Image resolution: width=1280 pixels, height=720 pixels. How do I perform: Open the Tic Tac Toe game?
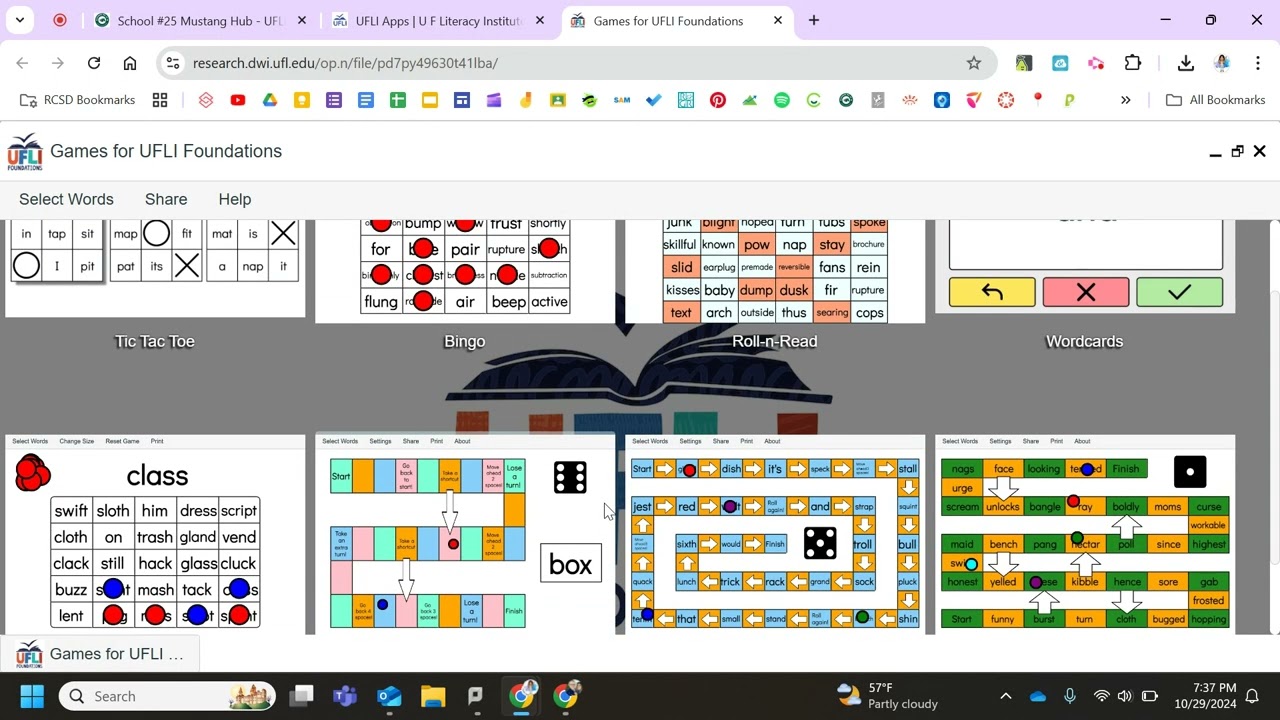155,269
